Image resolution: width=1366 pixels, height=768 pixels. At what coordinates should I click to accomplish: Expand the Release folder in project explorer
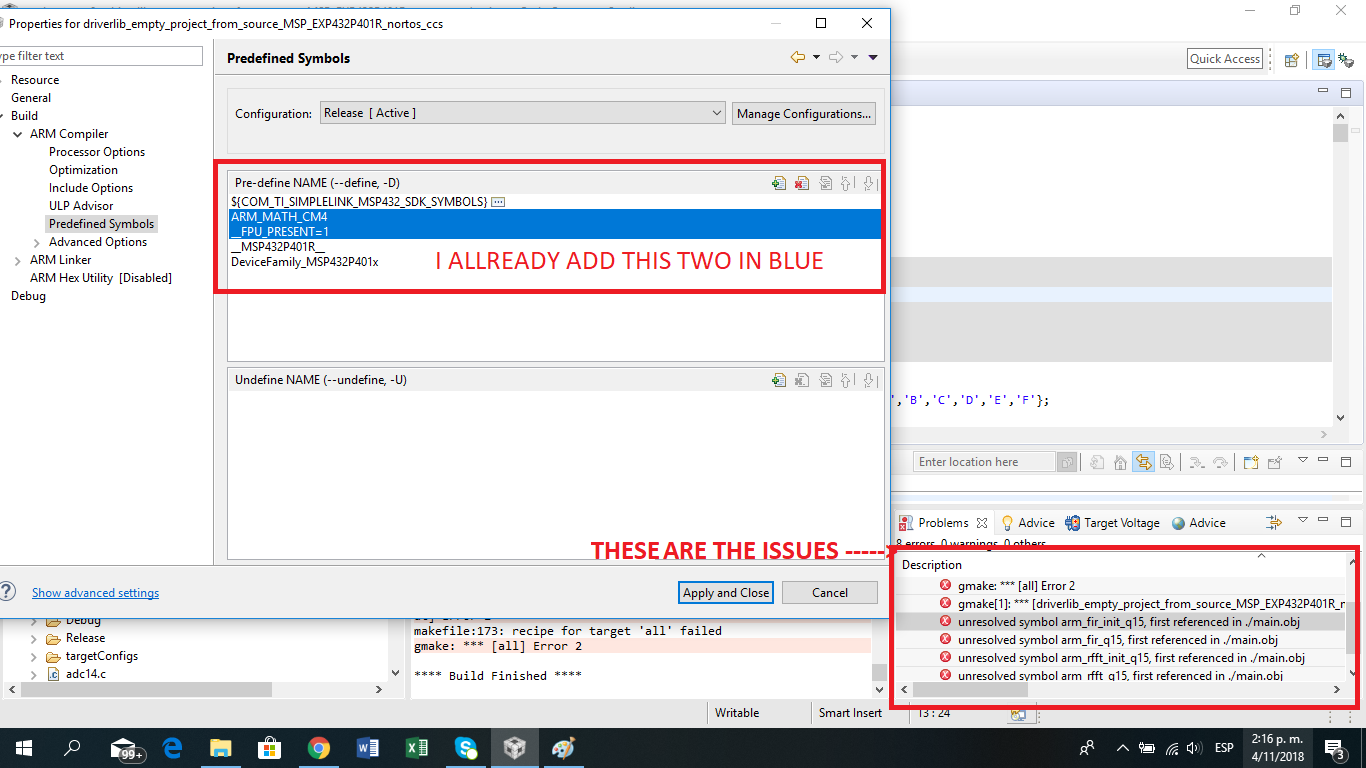(34, 638)
